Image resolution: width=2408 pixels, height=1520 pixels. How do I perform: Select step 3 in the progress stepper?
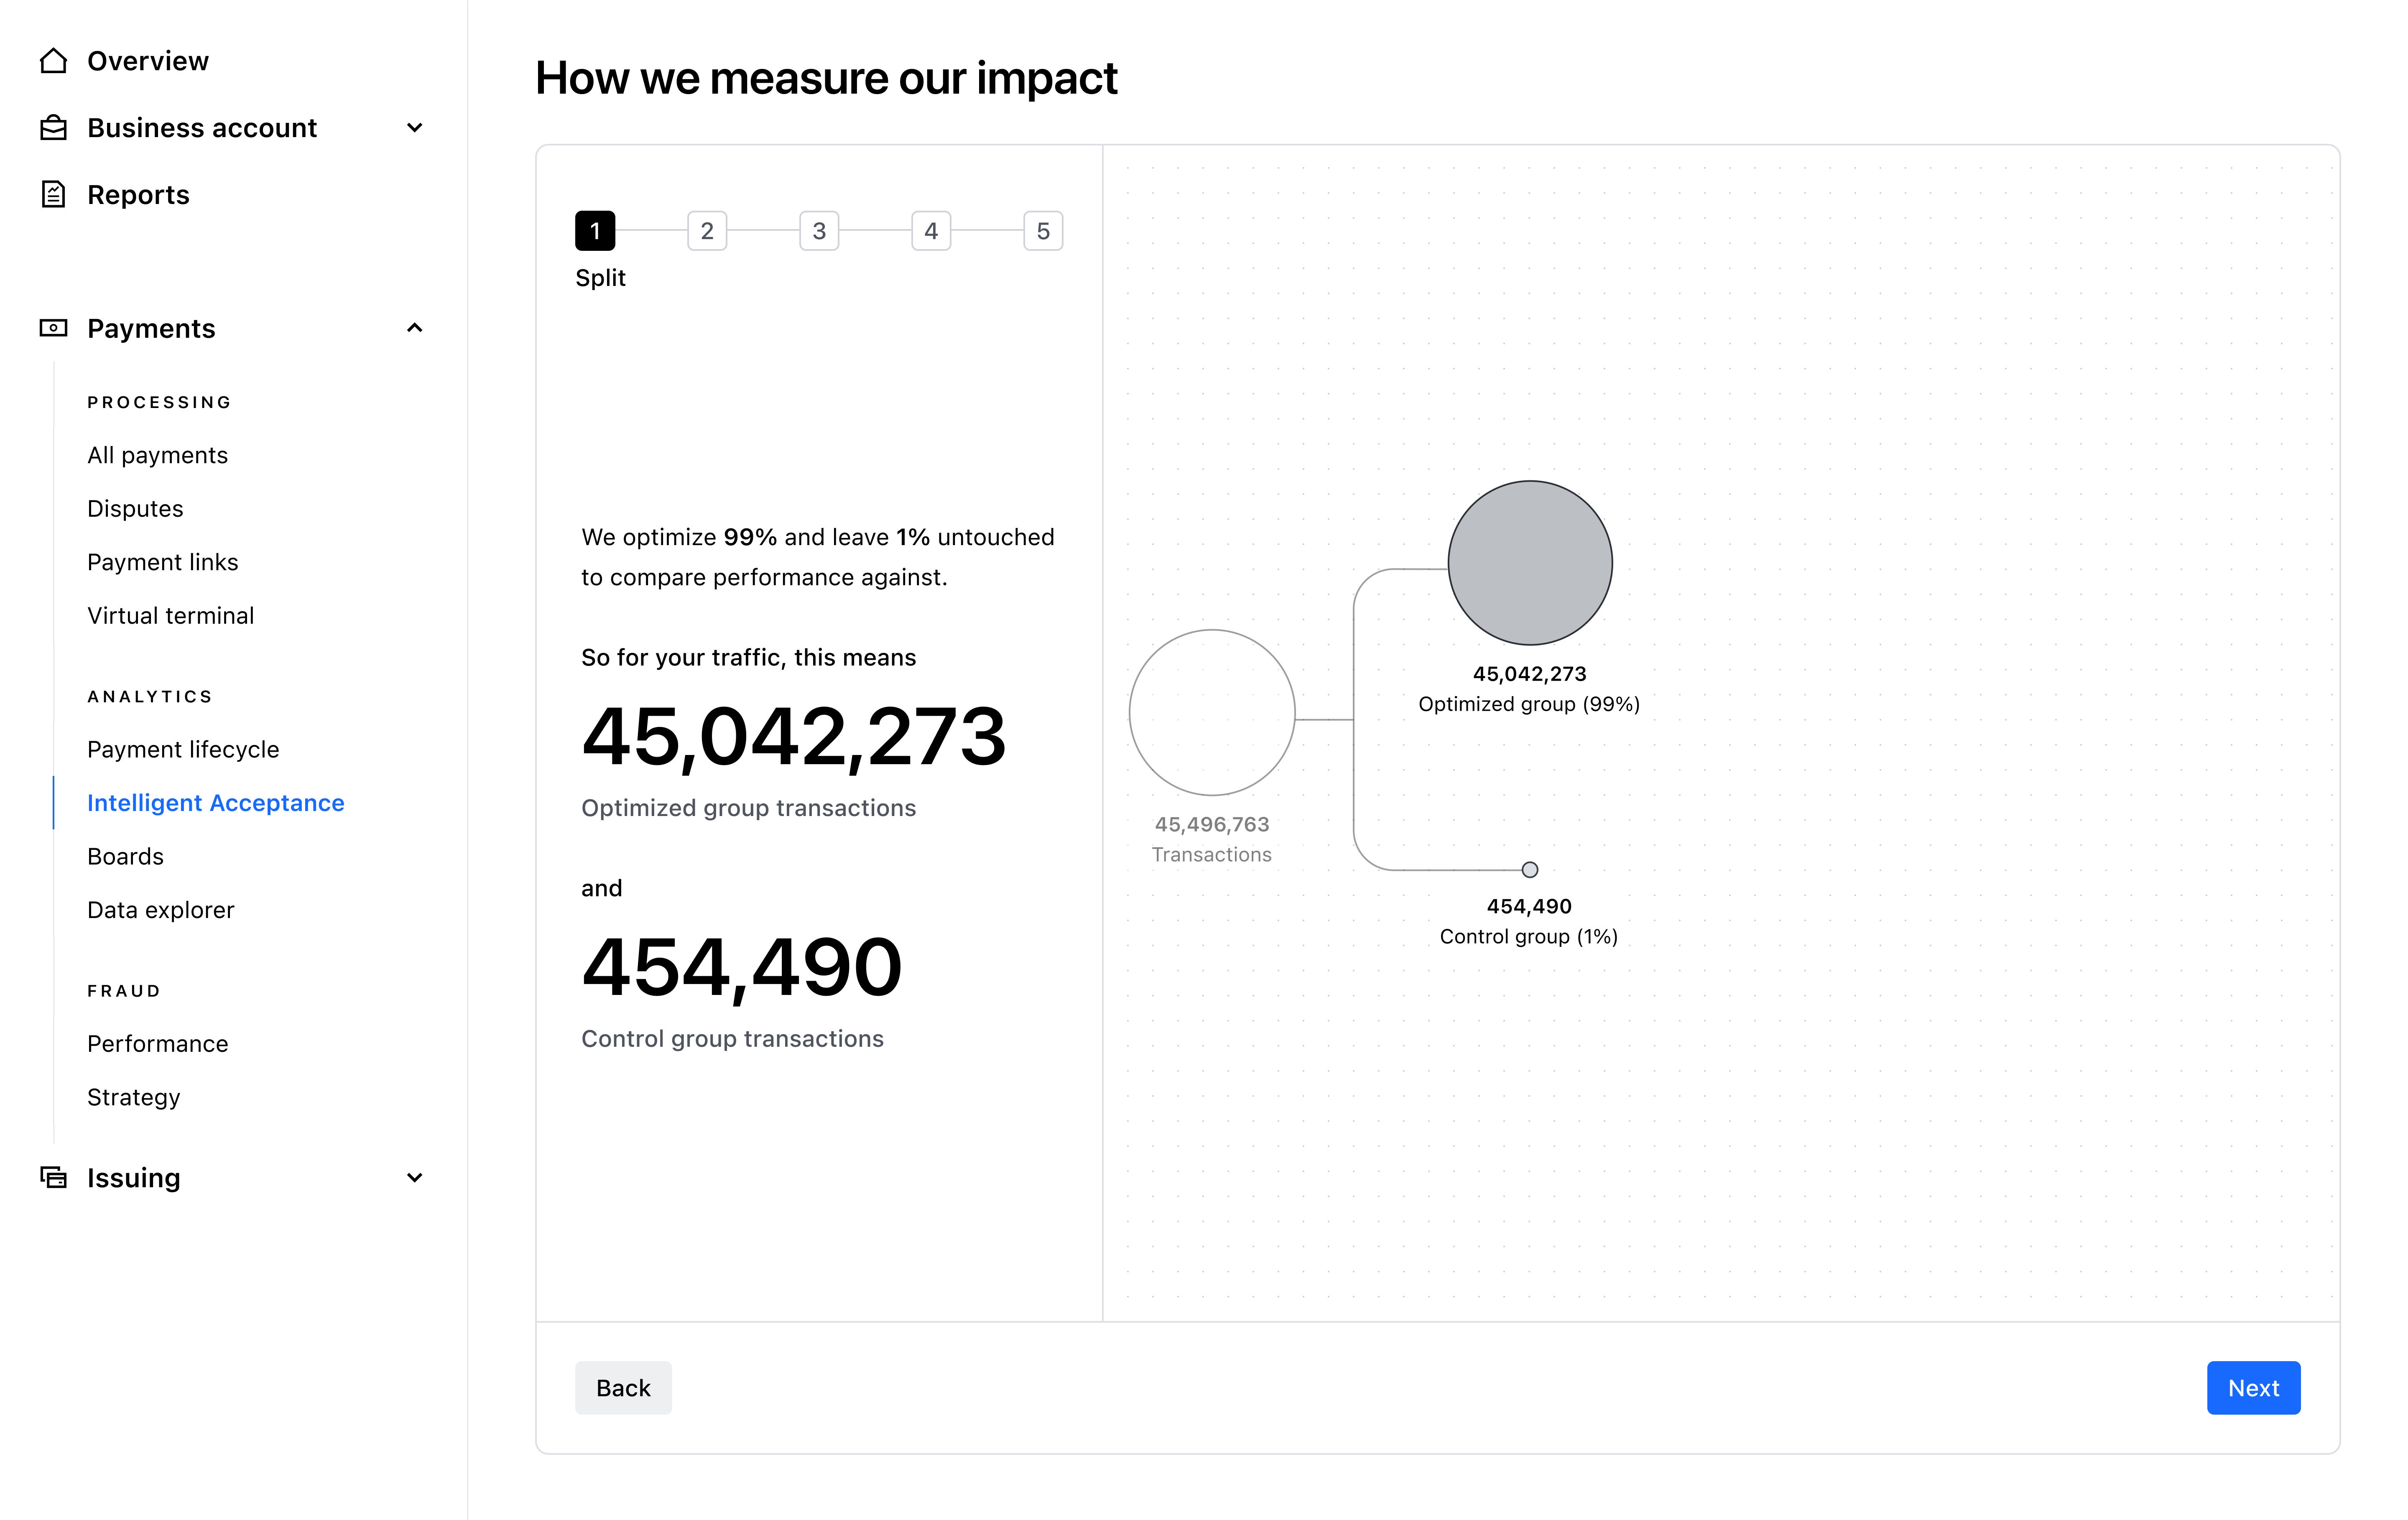point(819,231)
